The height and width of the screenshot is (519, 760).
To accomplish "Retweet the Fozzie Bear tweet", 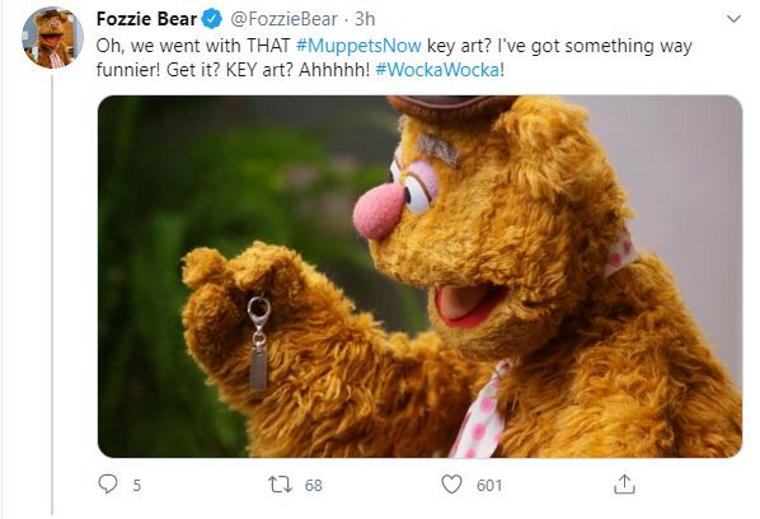I will coord(280,485).
